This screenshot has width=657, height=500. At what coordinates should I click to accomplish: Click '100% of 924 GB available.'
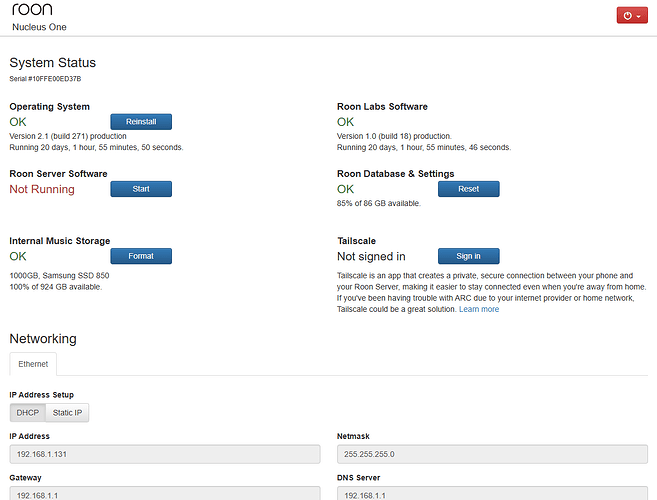click(x=56, y=287)
